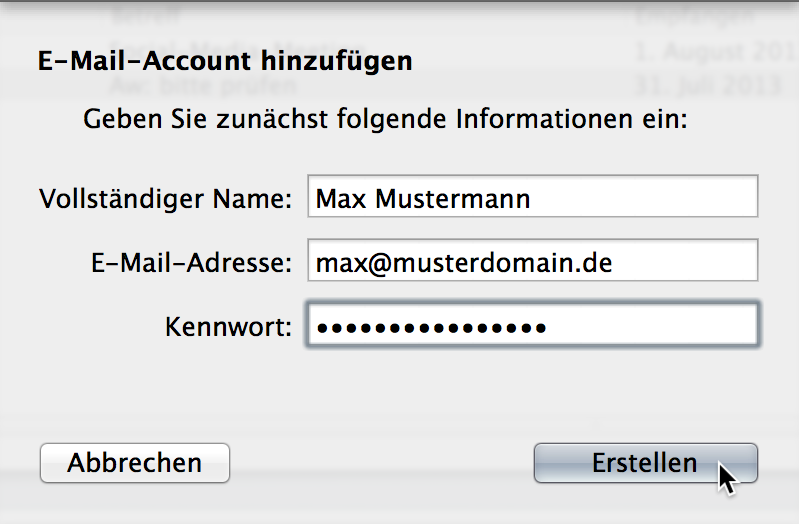This screenshot has width=799, height=524.
Task: Place cursor on the word 'Mustermann'
Action: pos(452,199)
